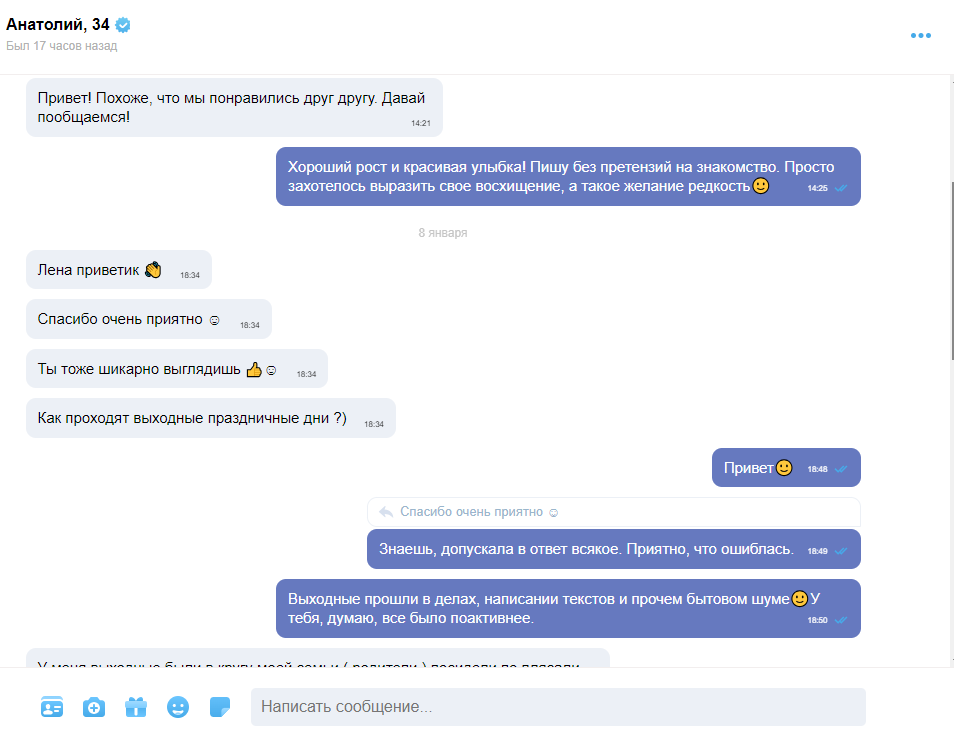This screenshot has height=744, width=954.
Task: Click the "8 января" date separator
Action: tap(442, 232)
